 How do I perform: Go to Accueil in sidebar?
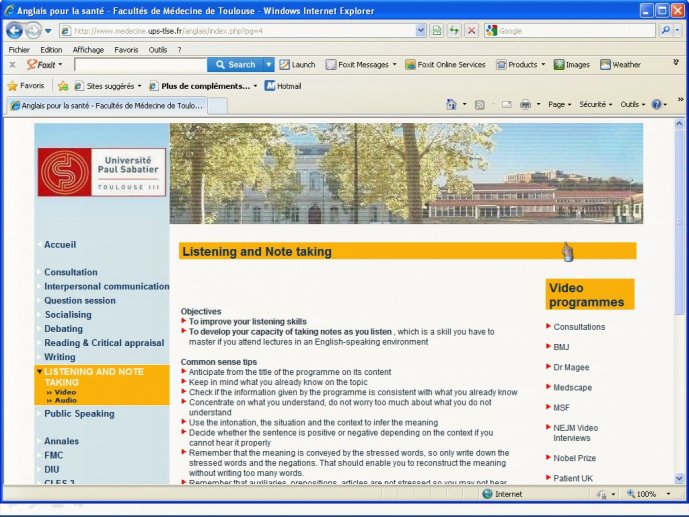[x=60, y=245]
